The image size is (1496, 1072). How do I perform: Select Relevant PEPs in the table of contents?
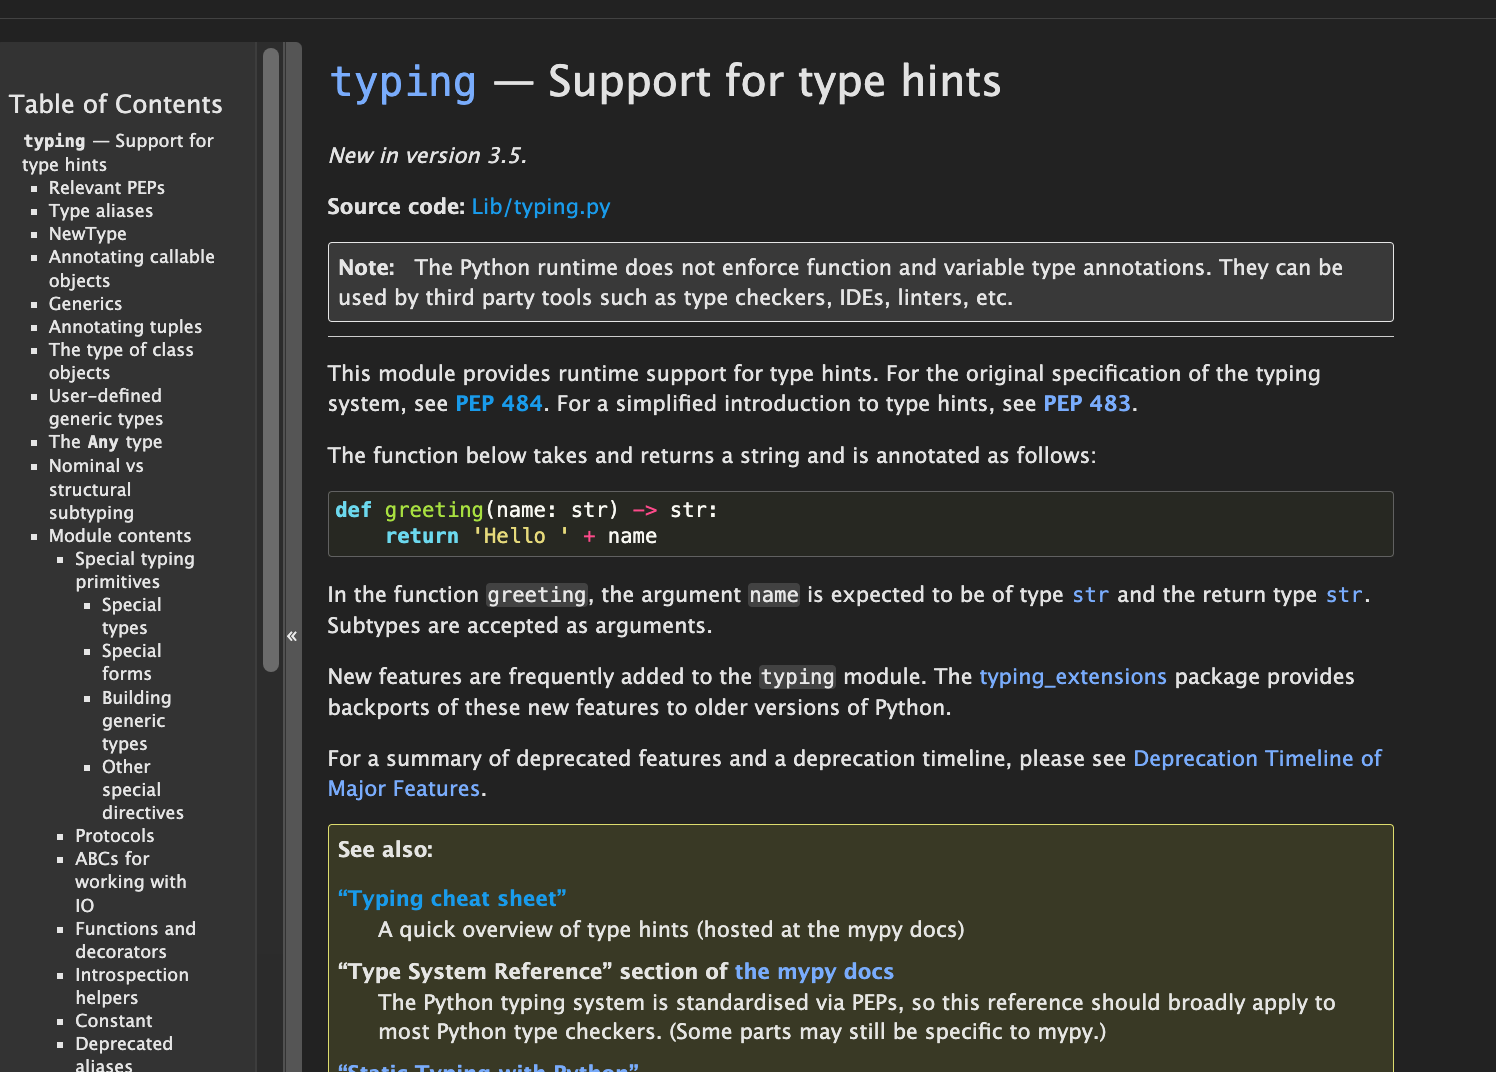[x=106, y=187]
